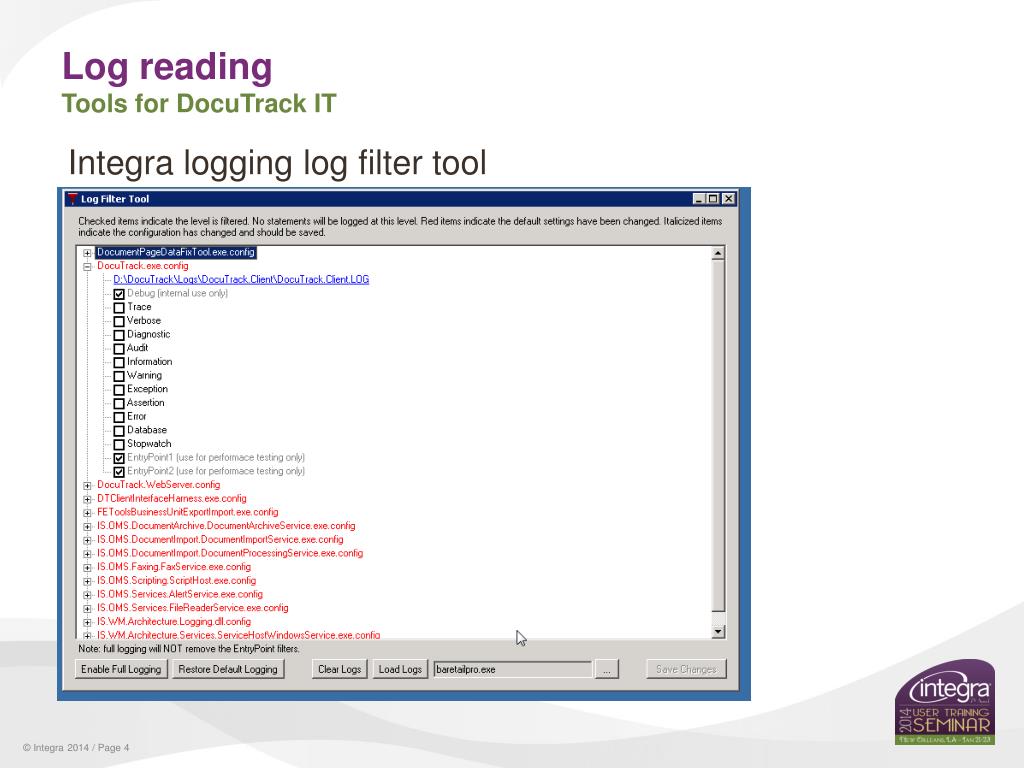Click the baretailpro.exe text field
The image size is (1024, 768).
pyautogui.click(x=511, y=669)
